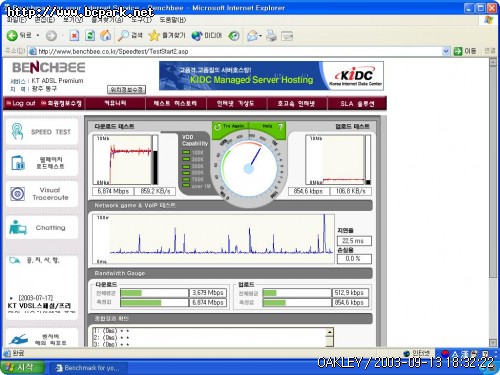500x375 pixels.
Task: Click the Stop loading red X icon
Action: click(74, 35)
